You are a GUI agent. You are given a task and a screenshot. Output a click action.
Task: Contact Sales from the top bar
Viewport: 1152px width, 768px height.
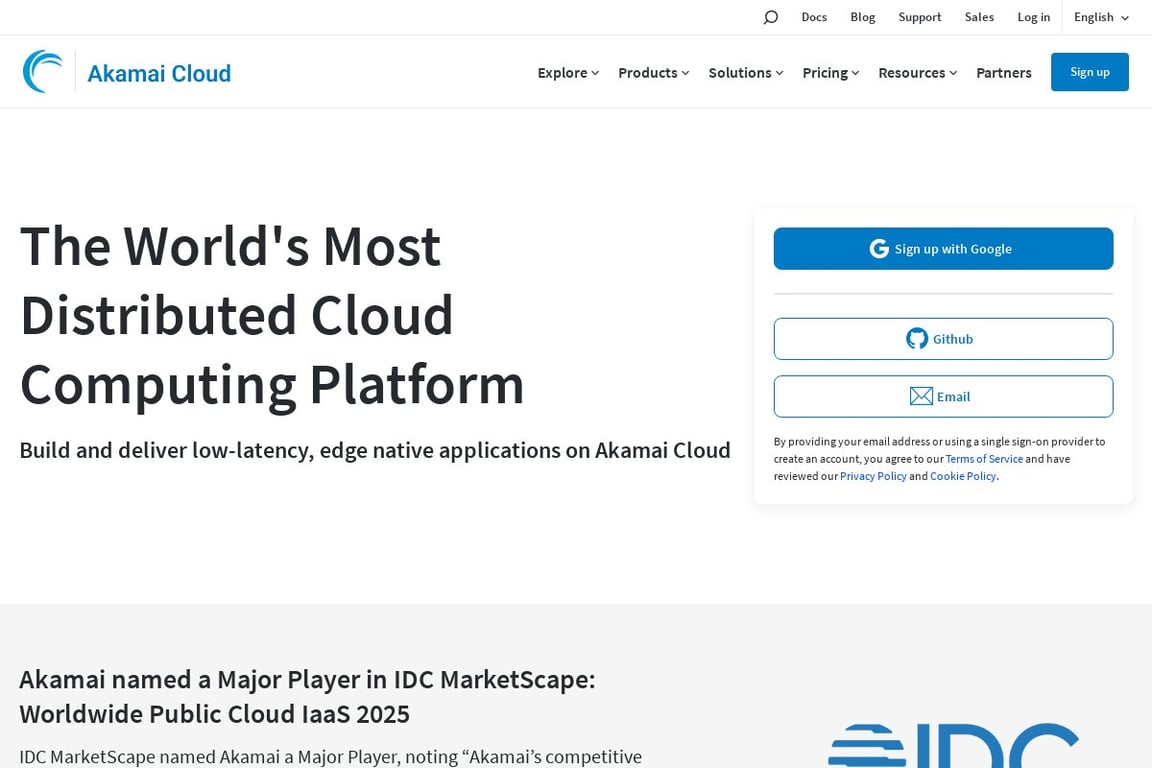click(979, 17)
